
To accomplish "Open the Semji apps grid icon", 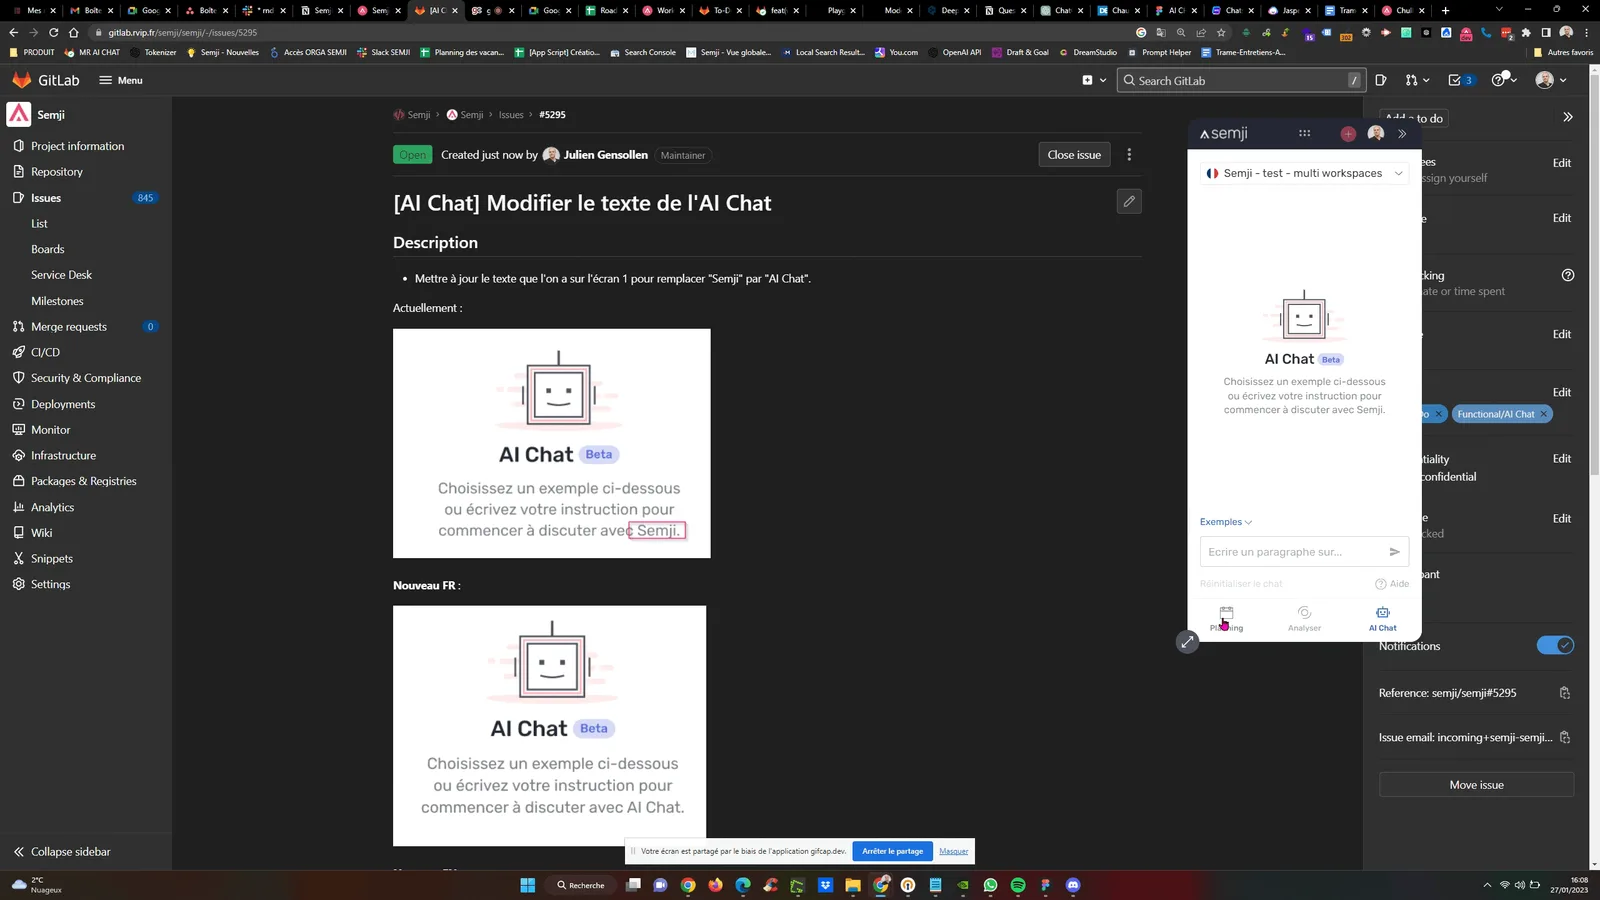I will (x=1304, y=133).
